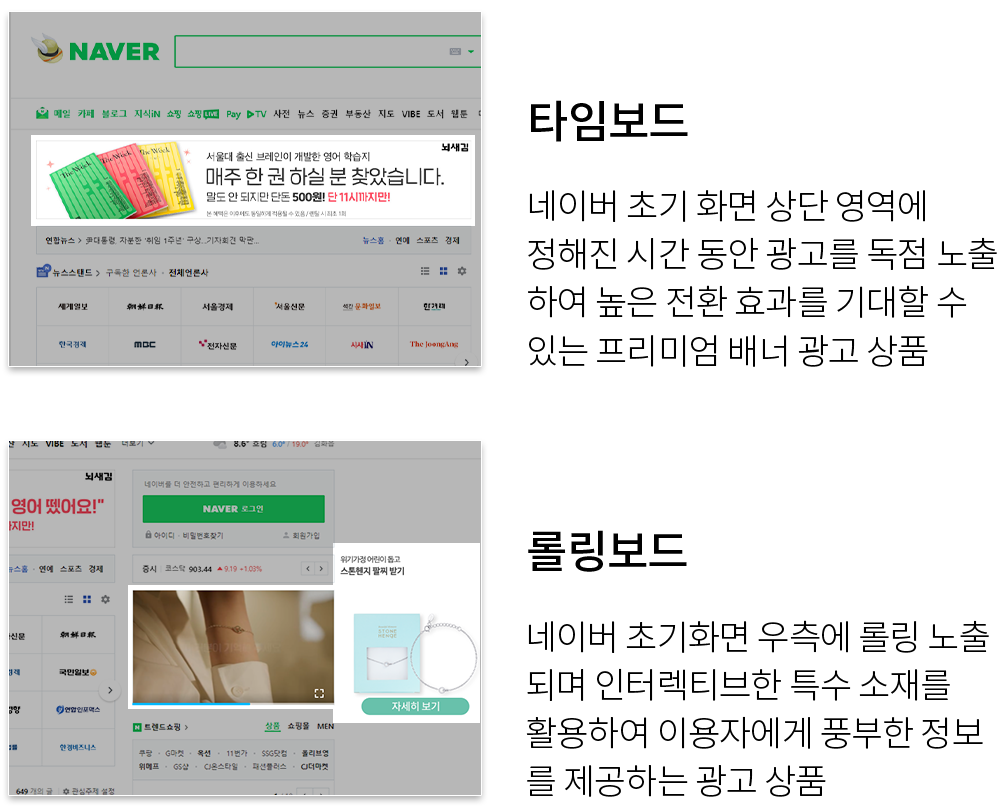Image resolution: width=1000 pixels, height=809 pixels.
Task: Focus the green-bordered NAVER search field
Action: [x=327, y=52]
